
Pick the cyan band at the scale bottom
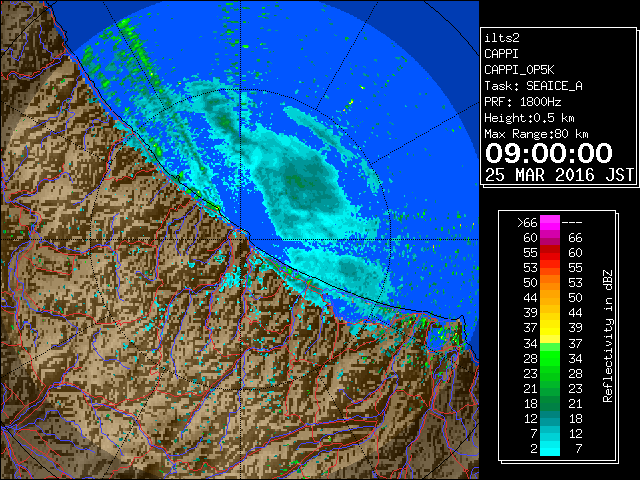click(550, 449)
